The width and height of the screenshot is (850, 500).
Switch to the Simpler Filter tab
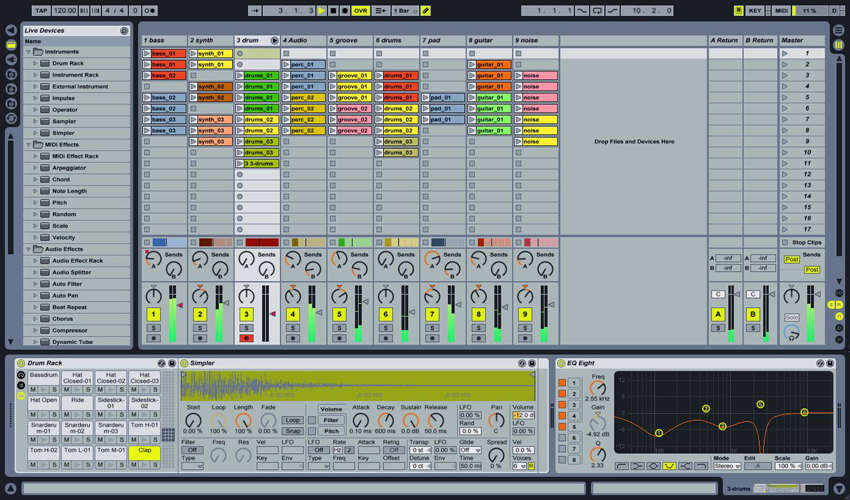click(x=331, y=420)
